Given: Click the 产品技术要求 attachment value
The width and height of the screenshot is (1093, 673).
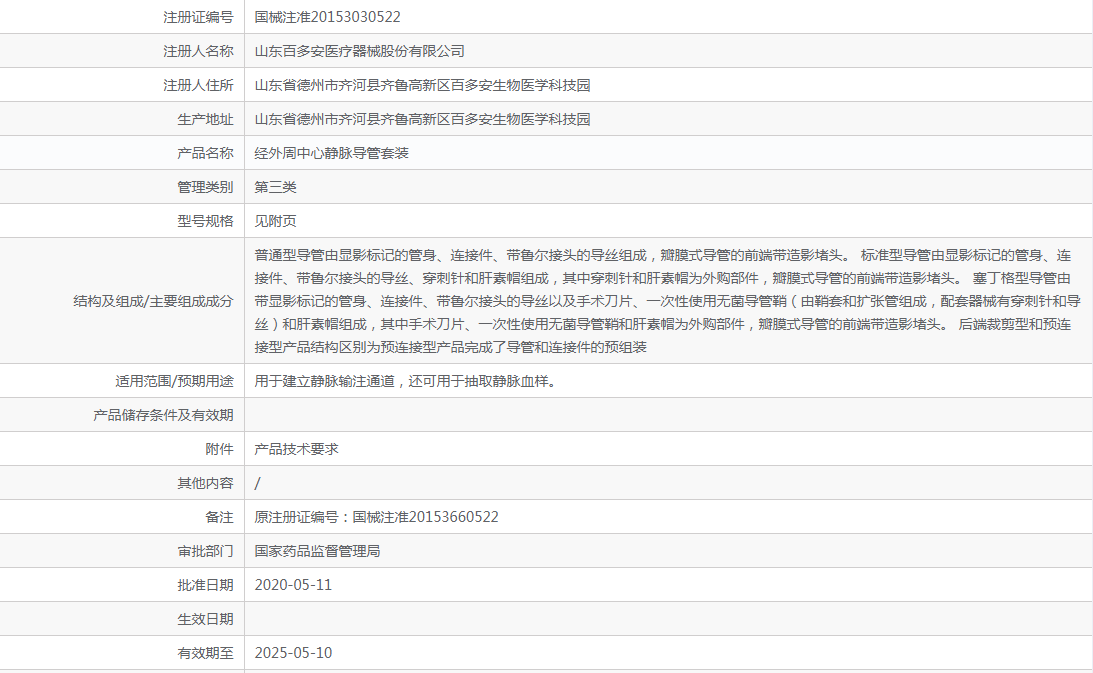Looking at the screenshot, I should pyautogui.click(x=296, y=449).
